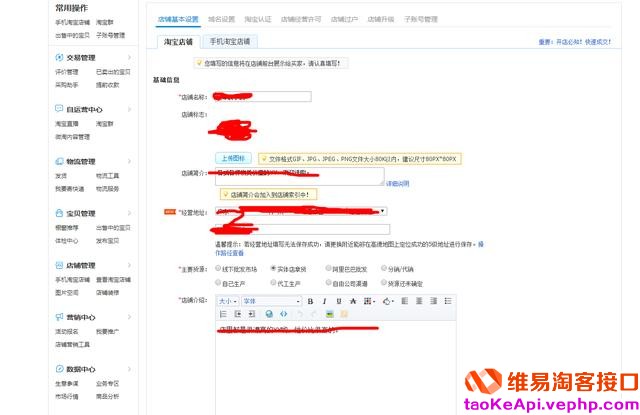This screenshot has width=640, height=415.
Task: Click the 上传图标 upload button
Action: (x=233, y=158)
